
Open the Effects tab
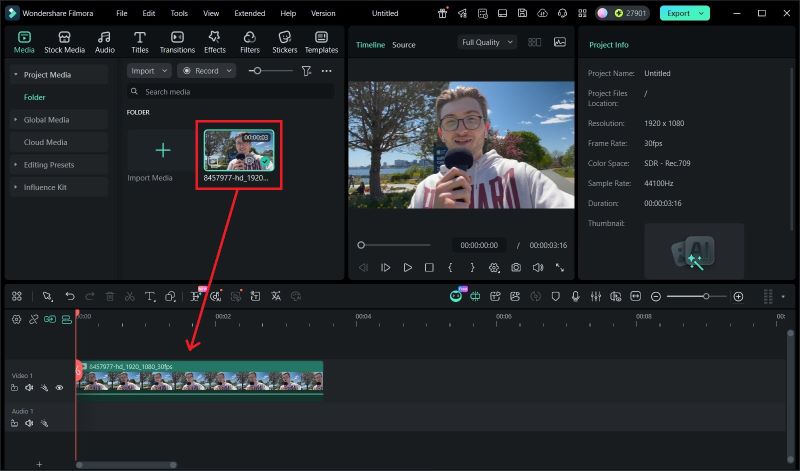pos(215,42)
